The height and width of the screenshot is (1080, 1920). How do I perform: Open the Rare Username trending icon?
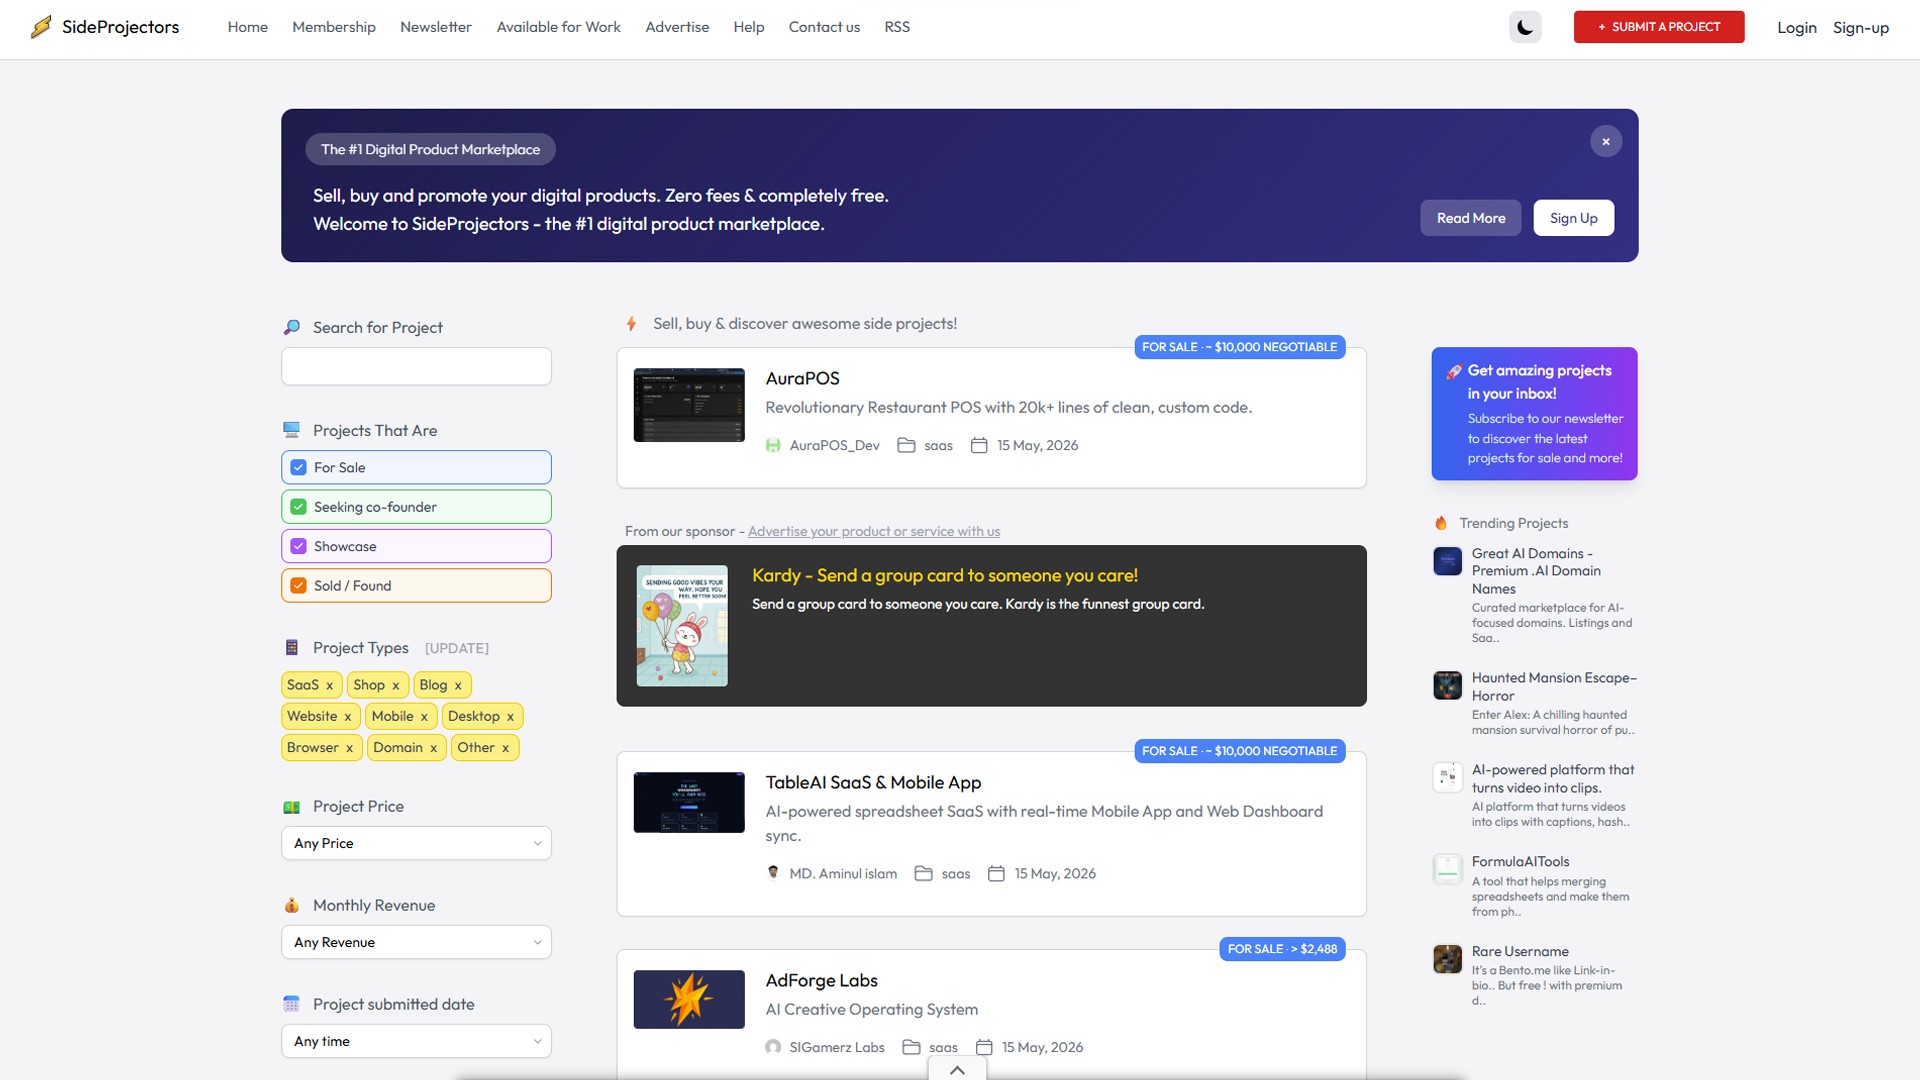1447,959
